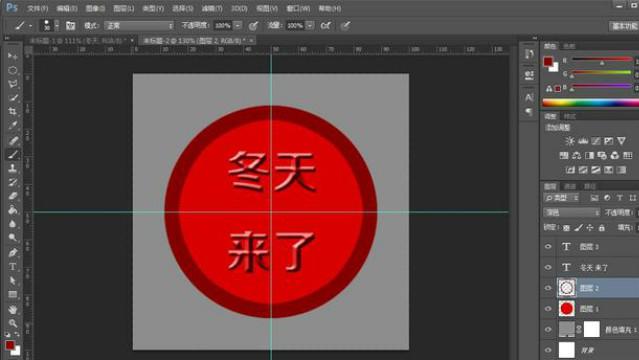Hide the 冬天 来了 text layer
This screenshot has width=639, height=360.
click(x=548, y=267)
